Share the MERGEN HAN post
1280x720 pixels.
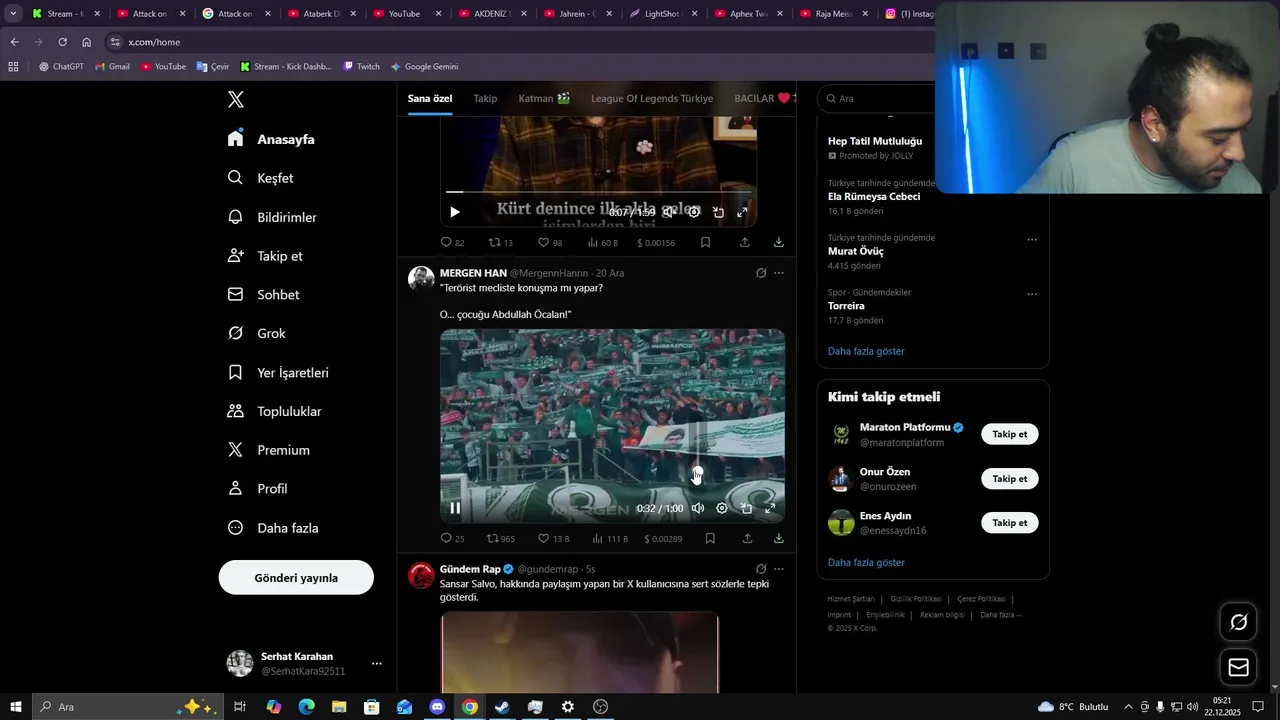coord(747,538)
